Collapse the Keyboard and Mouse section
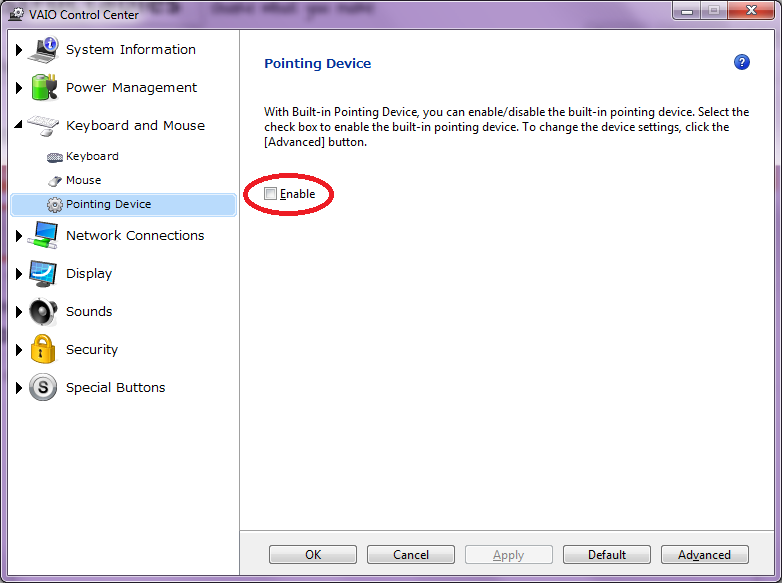The image size is (782, 583). [19, 126]
